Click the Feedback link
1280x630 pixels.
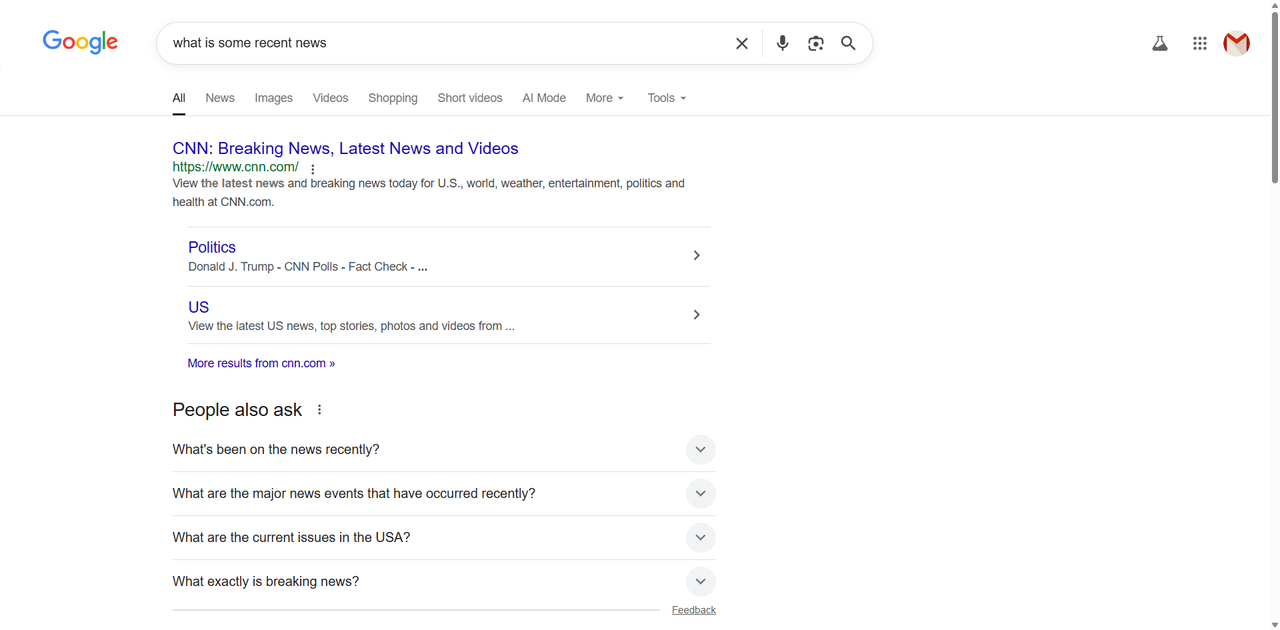694,610
